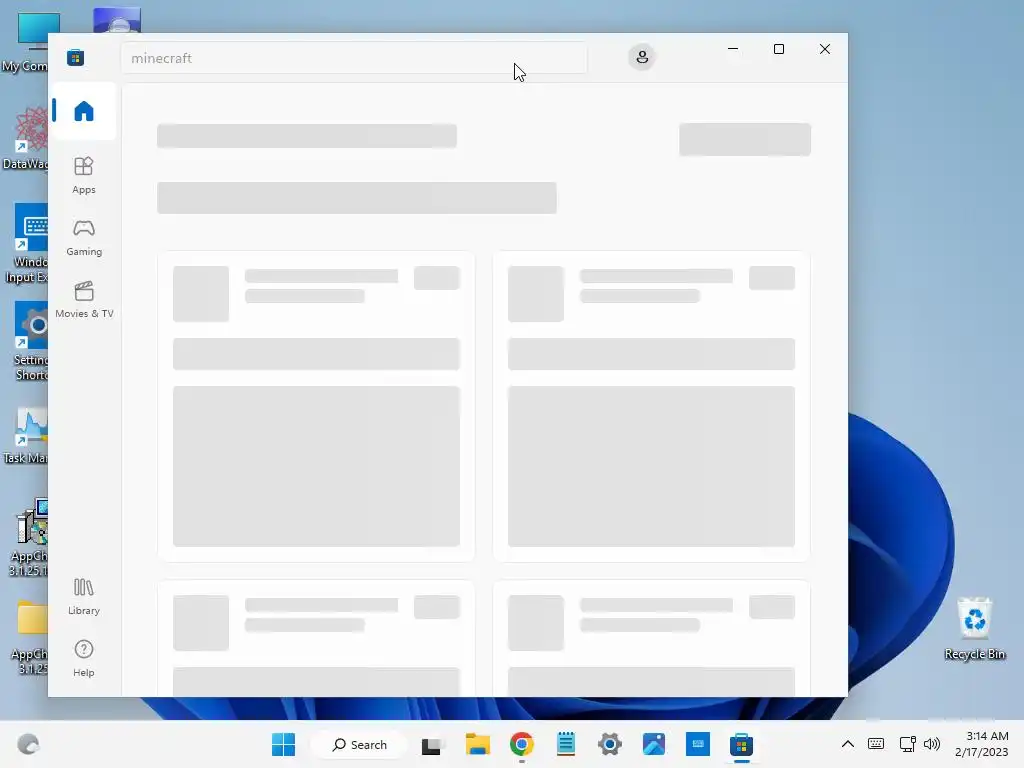This screenshot has height=768, width=1024.
Task: Open the Notepad icon on the taskbar
Action: (x=566, y=744)
